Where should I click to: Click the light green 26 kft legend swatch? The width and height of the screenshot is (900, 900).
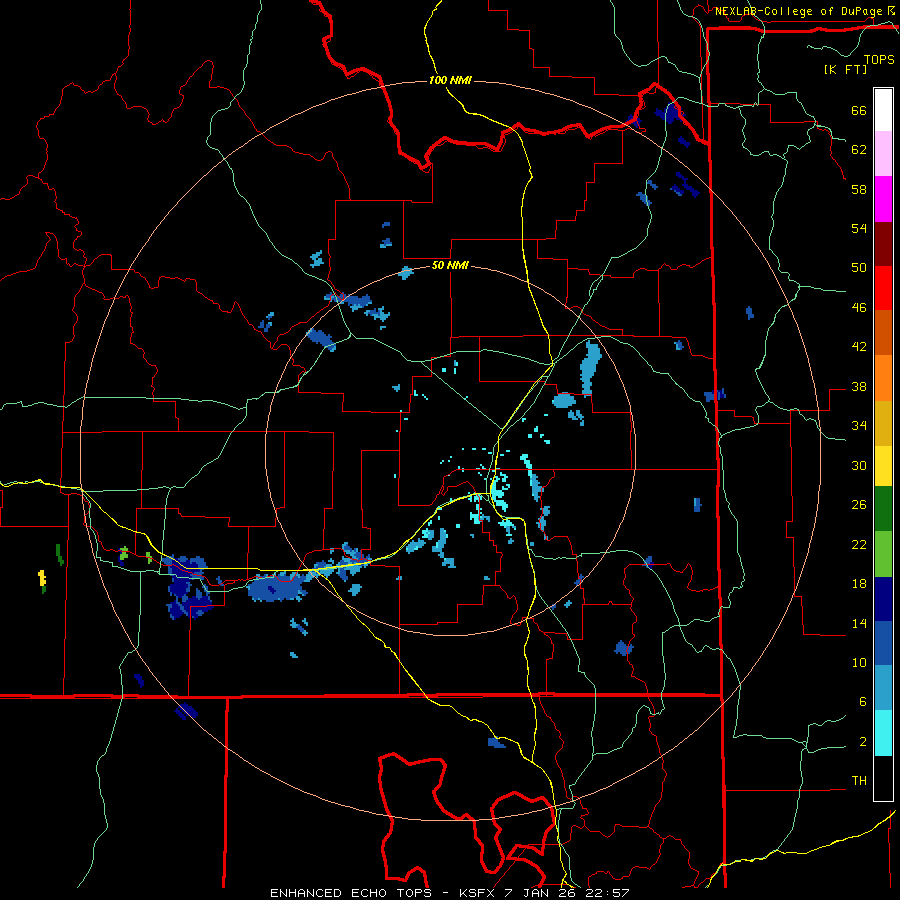tap(883, 554)
